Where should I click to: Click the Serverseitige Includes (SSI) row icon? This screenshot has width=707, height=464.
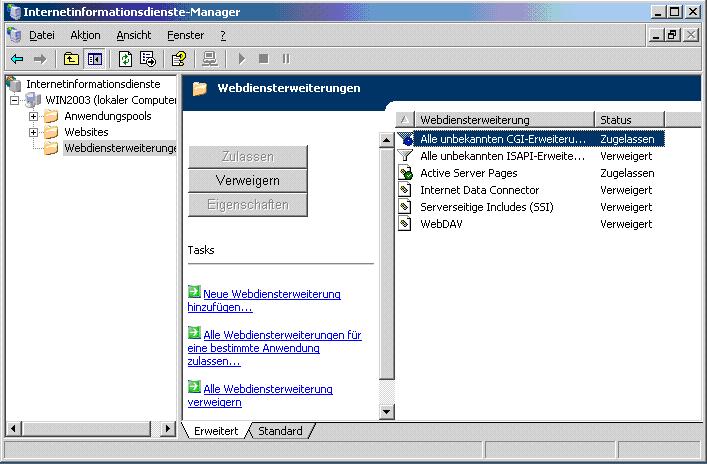[405, 207]
